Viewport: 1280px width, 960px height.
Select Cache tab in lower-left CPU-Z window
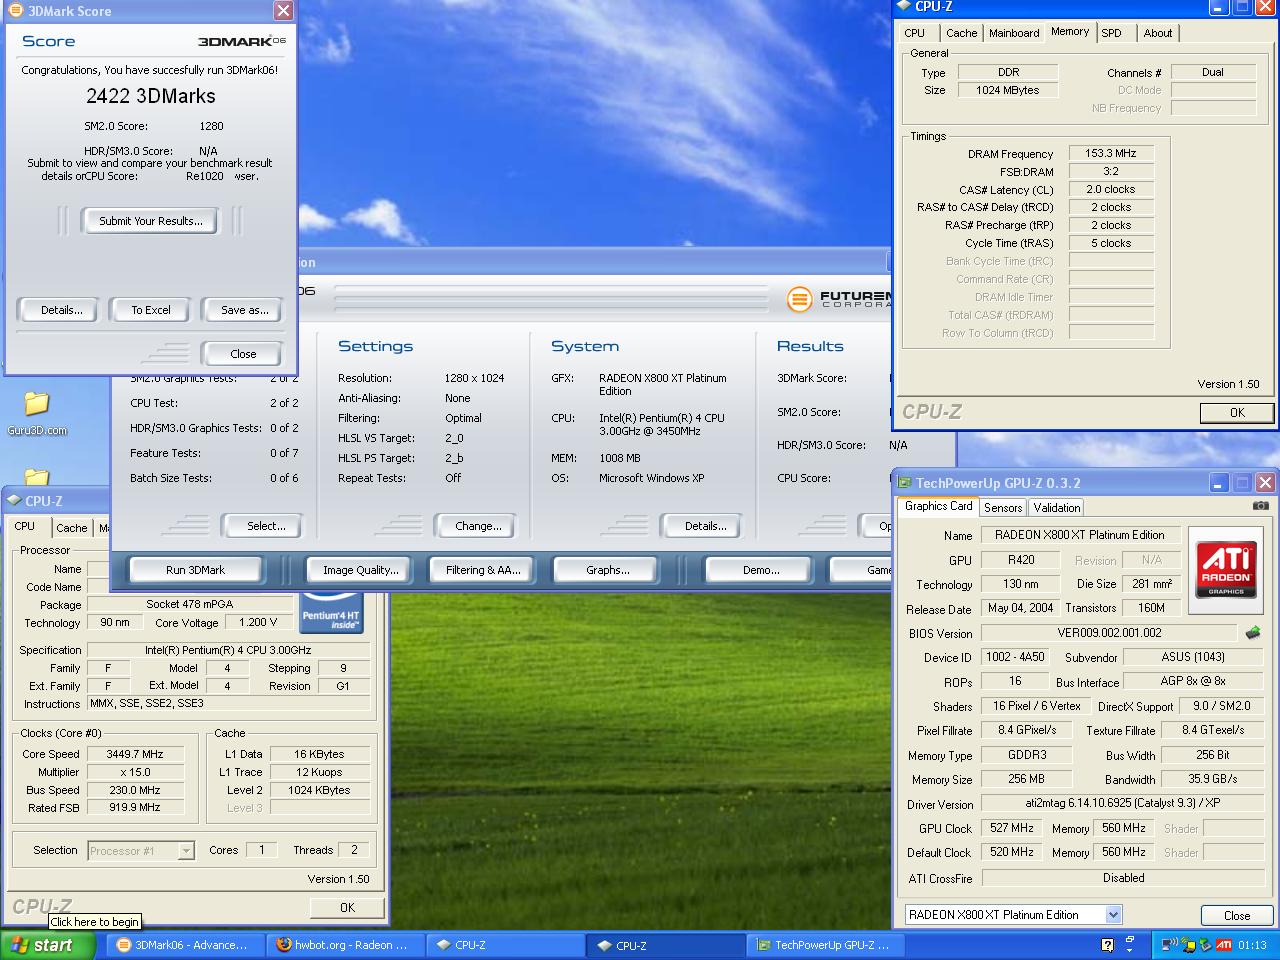(x=71, y=528)
